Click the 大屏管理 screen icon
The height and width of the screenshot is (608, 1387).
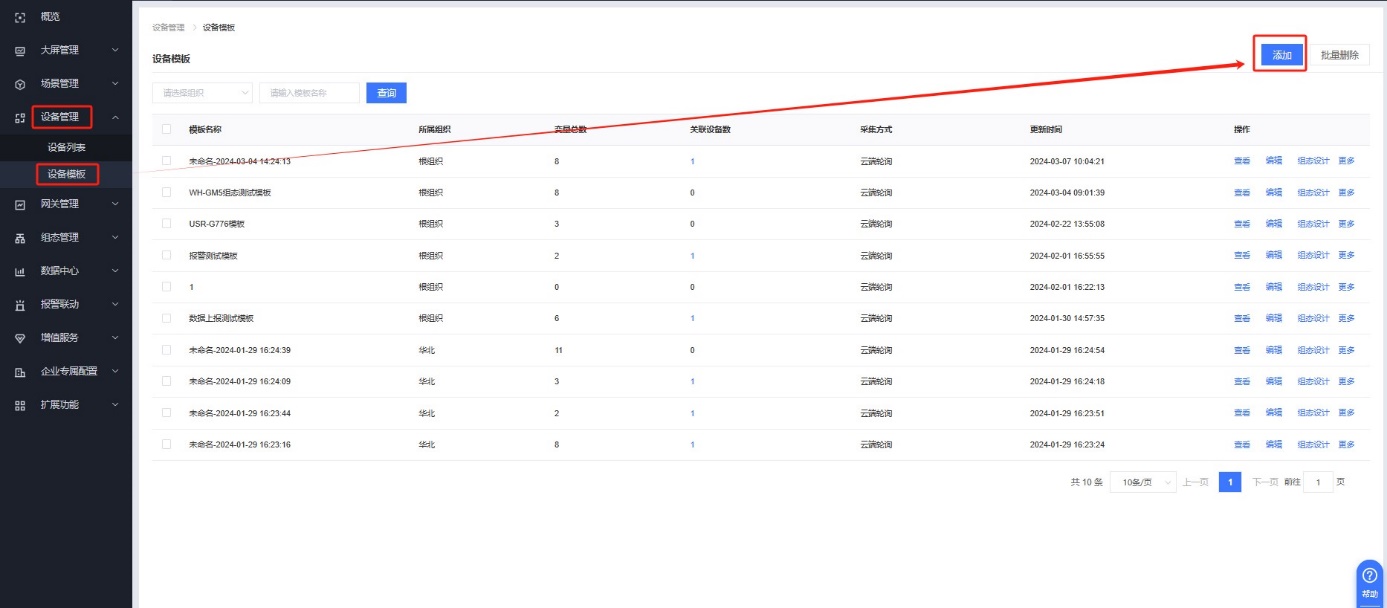coord(20,50)
